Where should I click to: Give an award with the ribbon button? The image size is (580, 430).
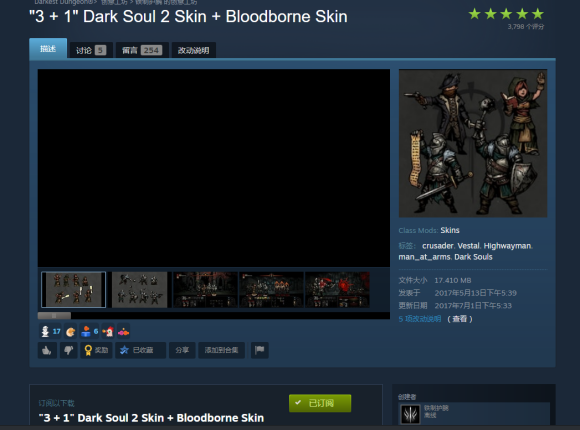[96, 350]
